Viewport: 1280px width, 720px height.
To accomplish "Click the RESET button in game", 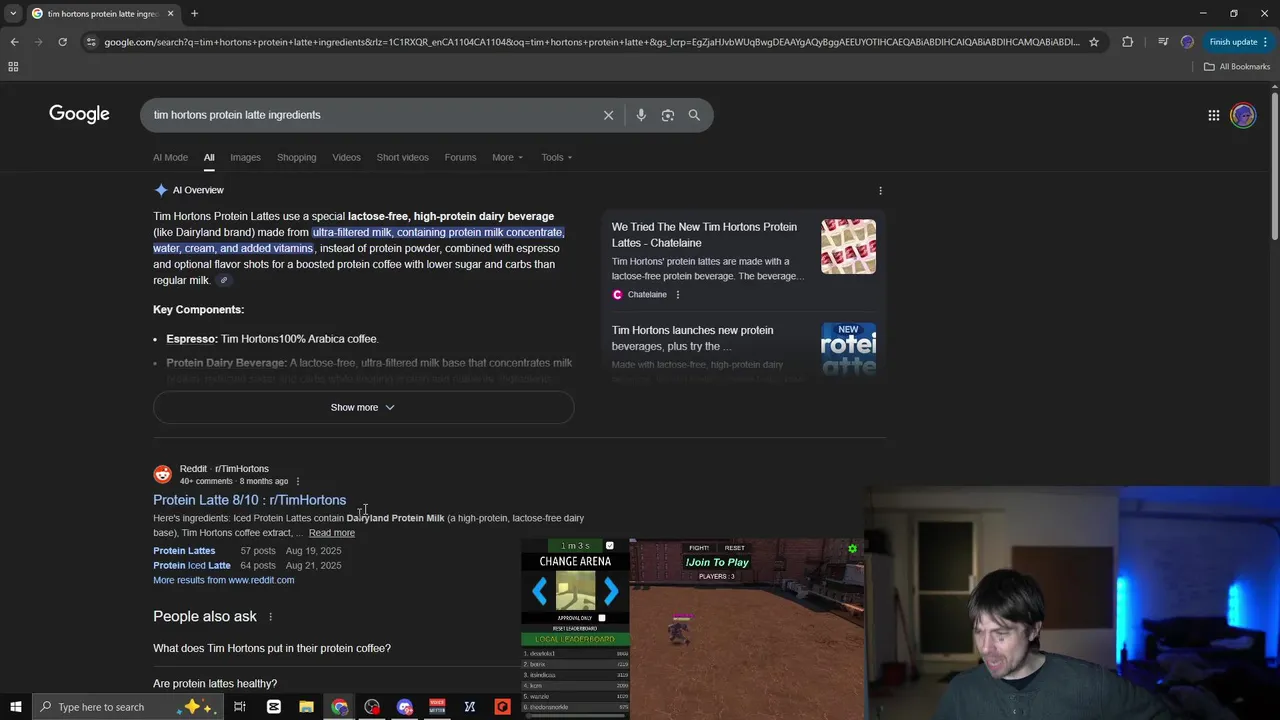I will coord(735,548).
